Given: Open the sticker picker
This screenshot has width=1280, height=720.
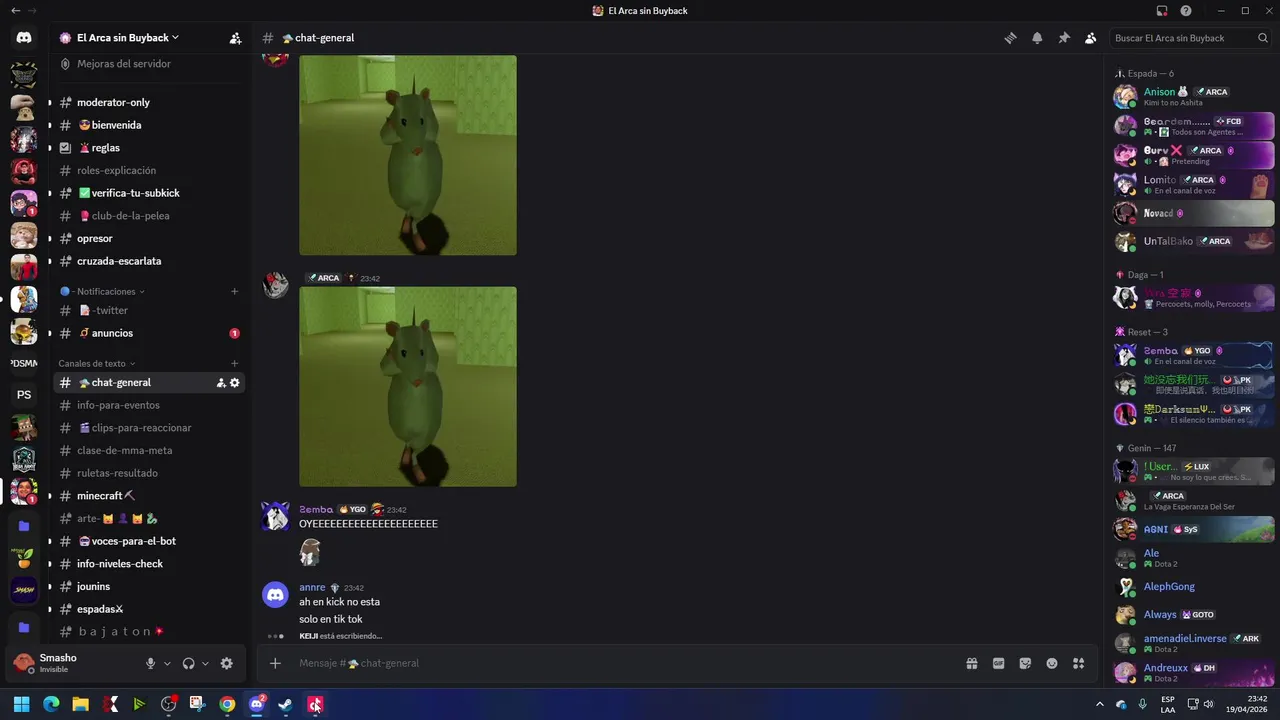Looking at the screenshot, I should click(x=1025, y=663).
